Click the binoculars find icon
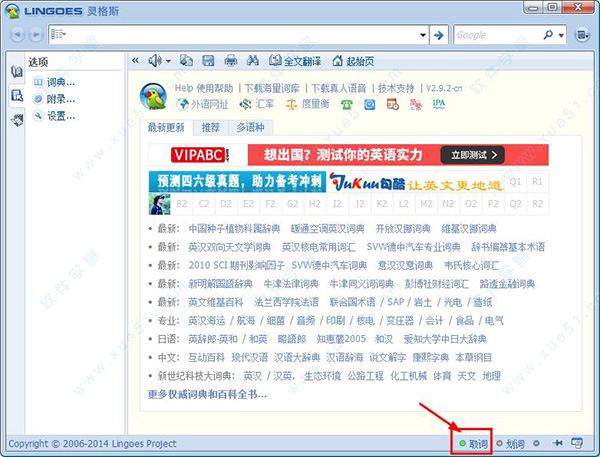This screenshot has height=457, width=600. click(253, 60)
